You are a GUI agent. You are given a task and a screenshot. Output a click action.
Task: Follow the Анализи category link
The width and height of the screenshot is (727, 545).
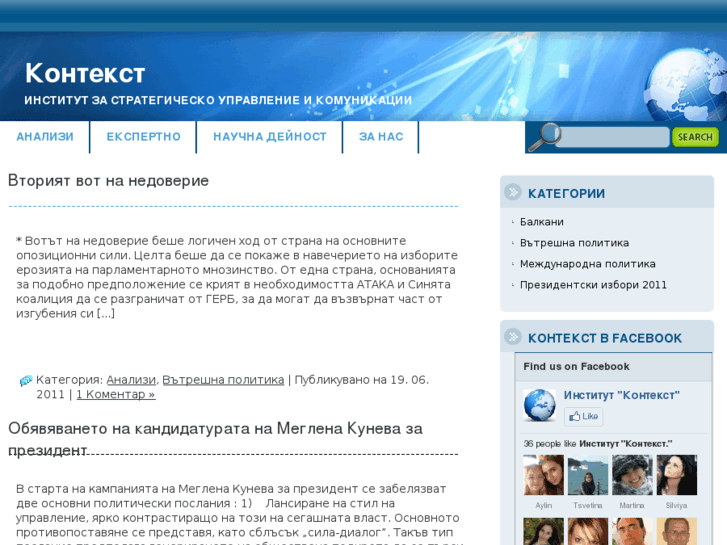pyautogui.click(x=131, y=380)
